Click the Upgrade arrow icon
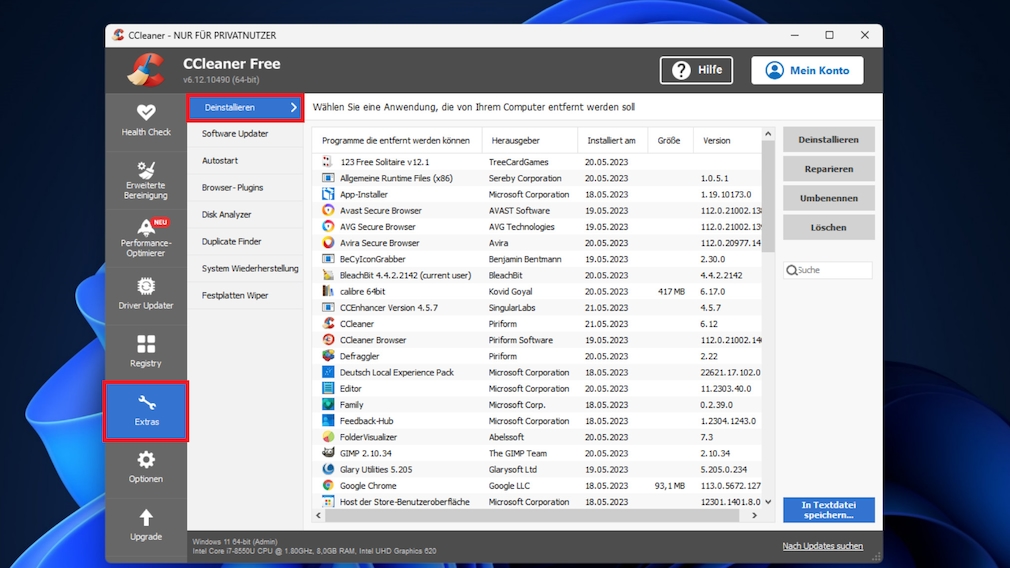 click(146, 518)
